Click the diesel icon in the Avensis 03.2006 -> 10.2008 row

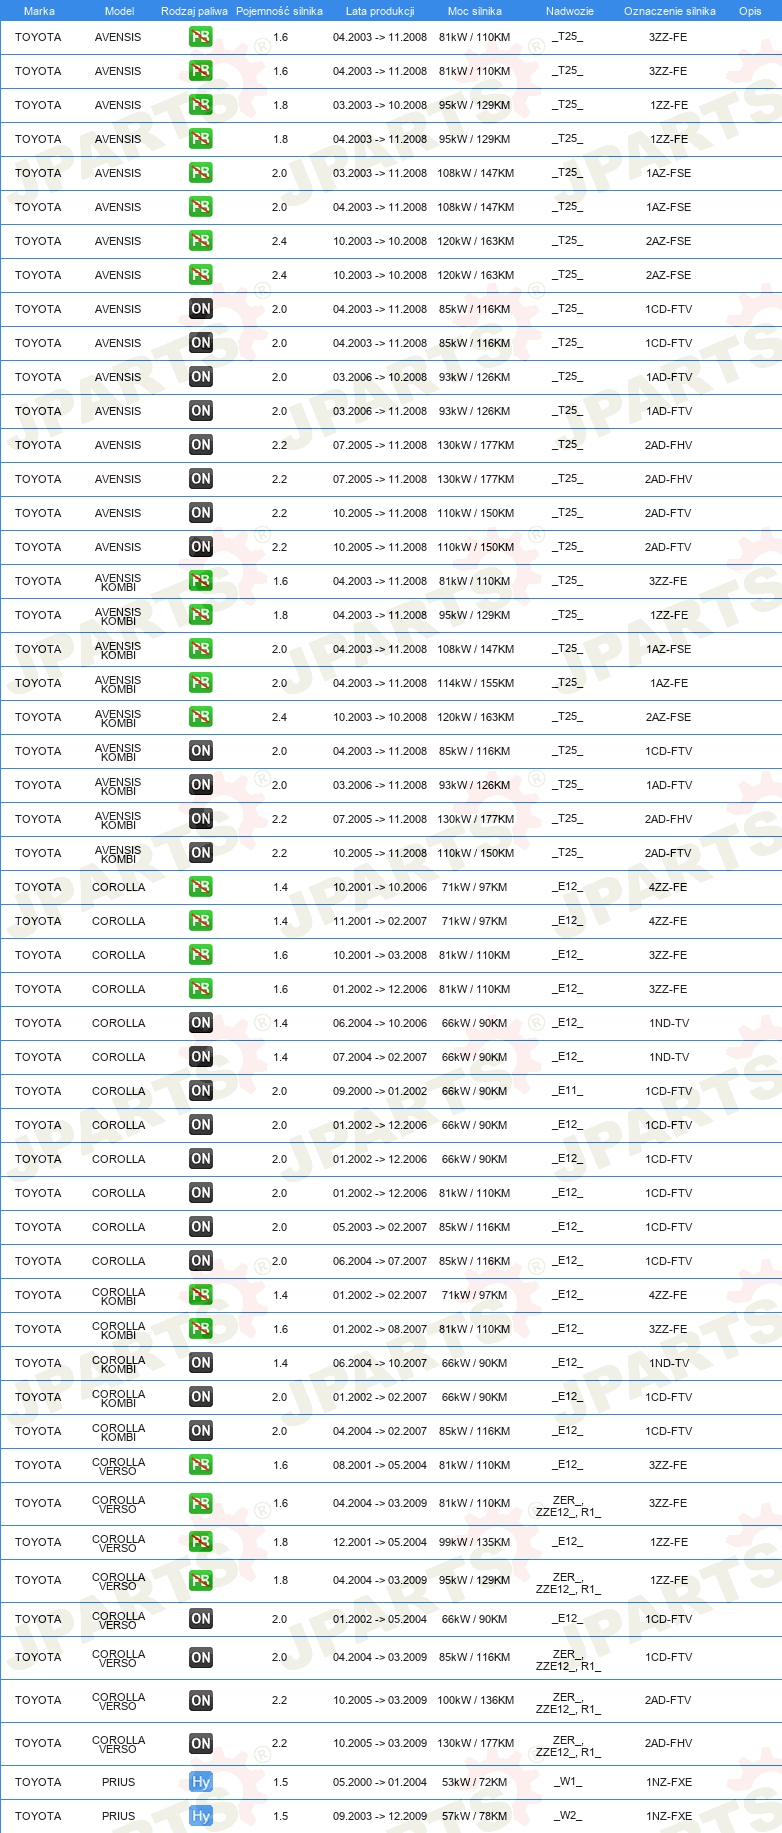tap(201, 377)
